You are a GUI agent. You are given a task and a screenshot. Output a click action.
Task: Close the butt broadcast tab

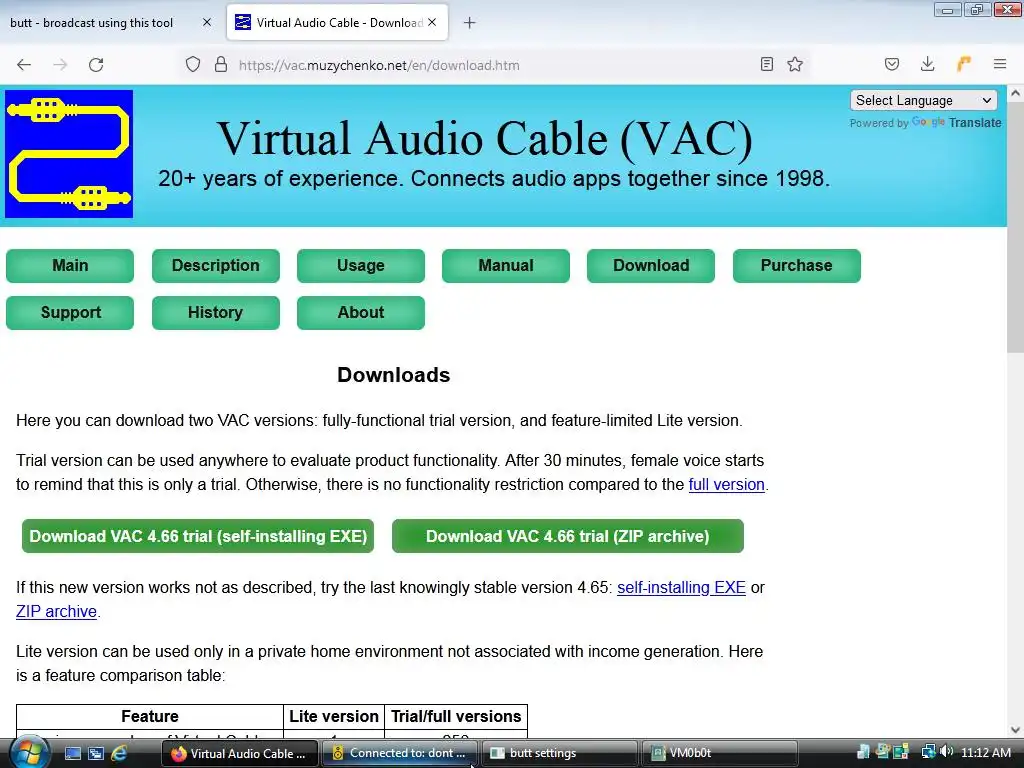[x=207, y=22]
